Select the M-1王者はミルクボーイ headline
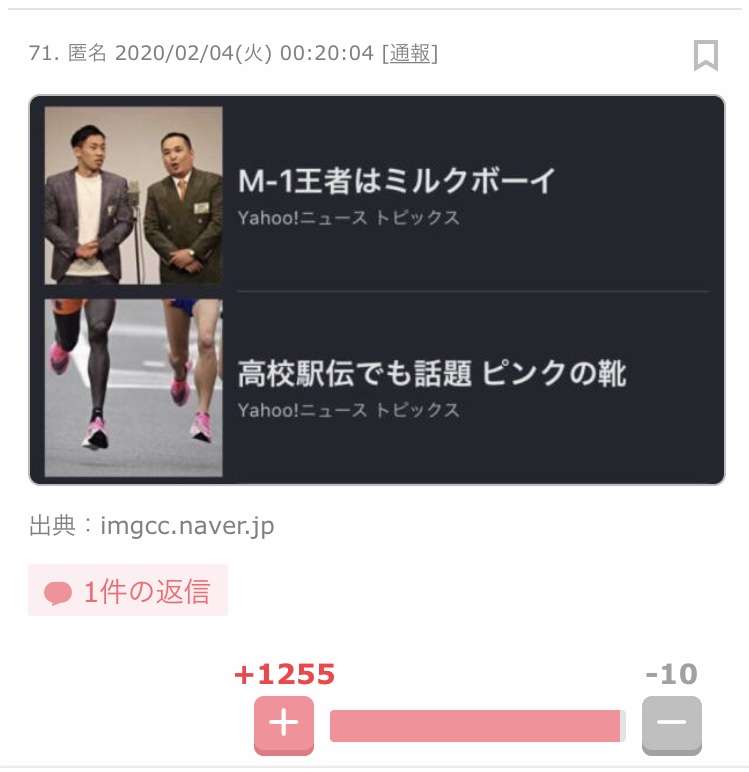Image resolution: width=749 pixels, height=772 pixels. coord(397,181)
